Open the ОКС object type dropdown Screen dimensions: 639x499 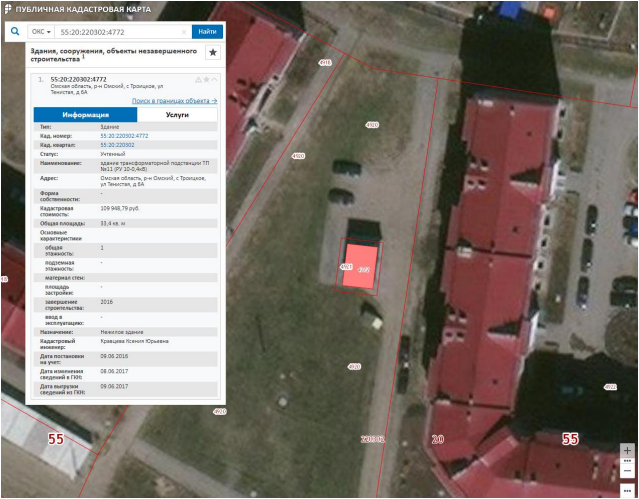pyautogui.click(x=41, y=32)
